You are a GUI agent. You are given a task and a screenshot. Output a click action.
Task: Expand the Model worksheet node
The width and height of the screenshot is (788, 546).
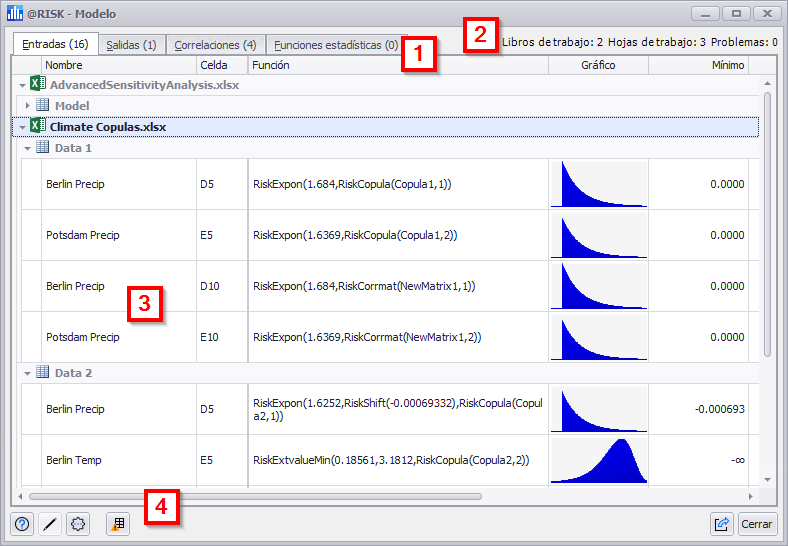28,106
